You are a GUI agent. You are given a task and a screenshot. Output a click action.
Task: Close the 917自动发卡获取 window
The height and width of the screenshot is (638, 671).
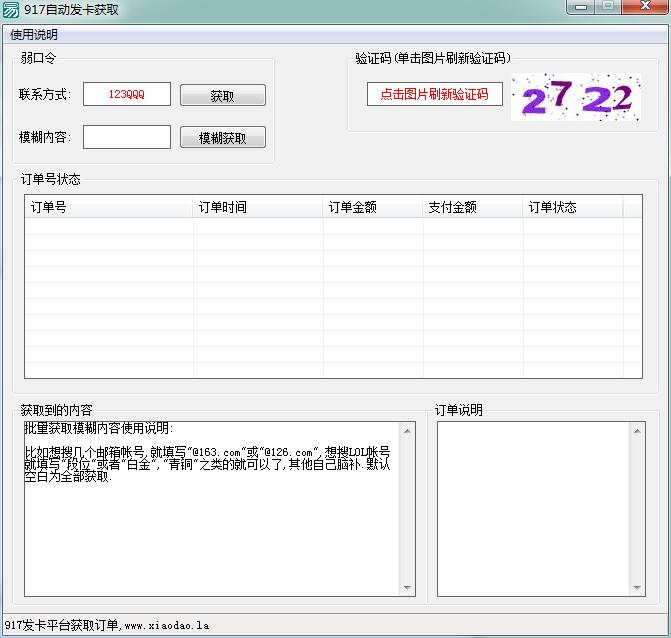pos(645,7)
